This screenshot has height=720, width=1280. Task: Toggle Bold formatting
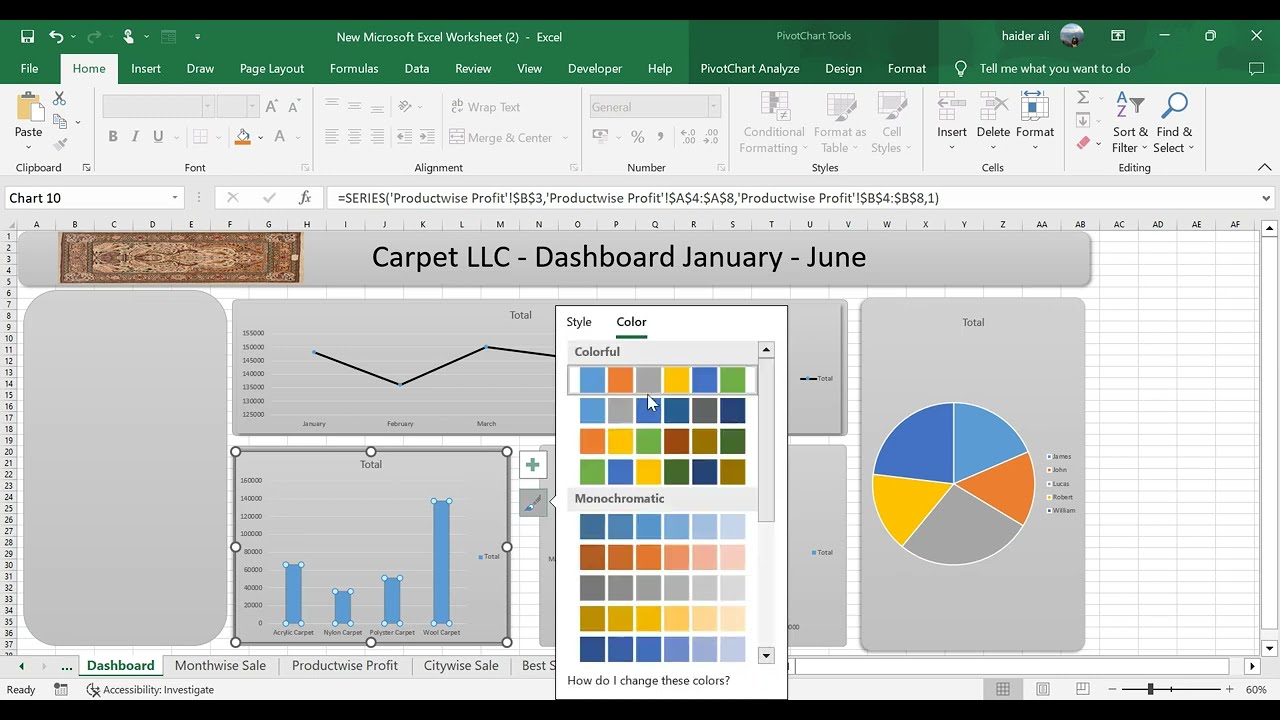coord(113,137)
